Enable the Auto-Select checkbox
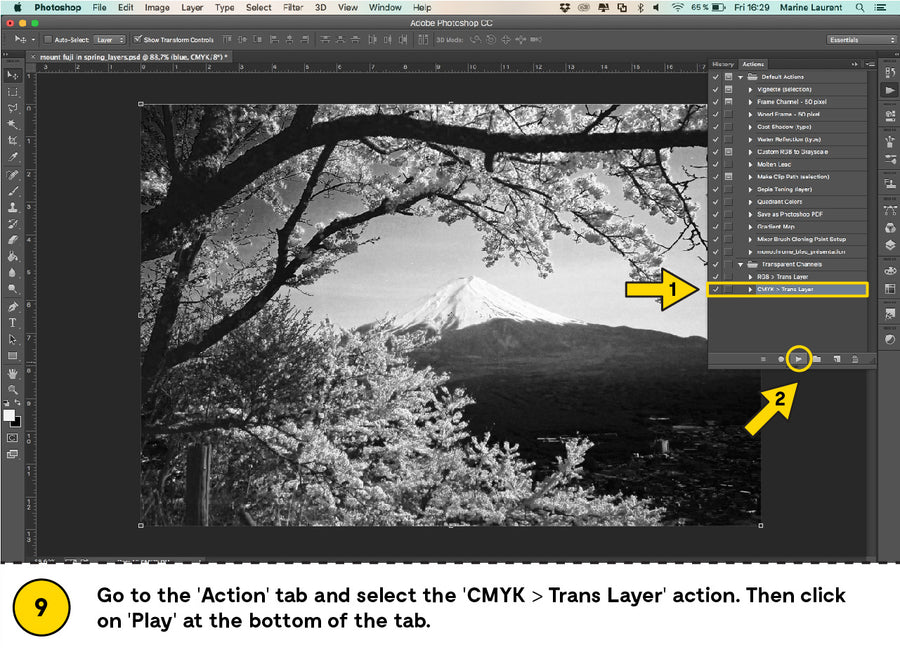This screenshot has width=900, height=650. 47,40
